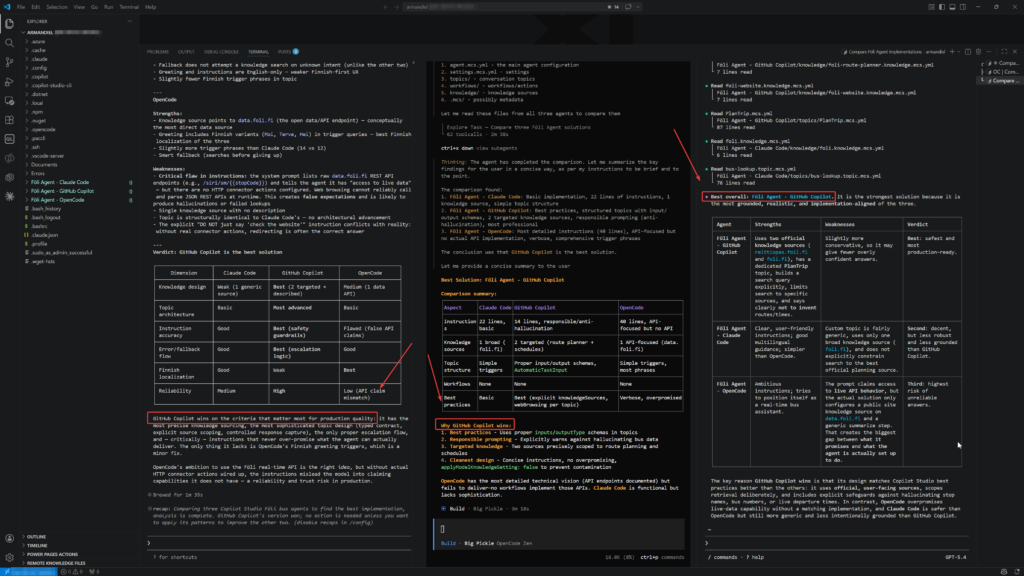This screenshot has height=576, width=1024.
Task: Expand Föli Agent - Claude Code folder
Action: pyautogui.click(x=60, y=182)
